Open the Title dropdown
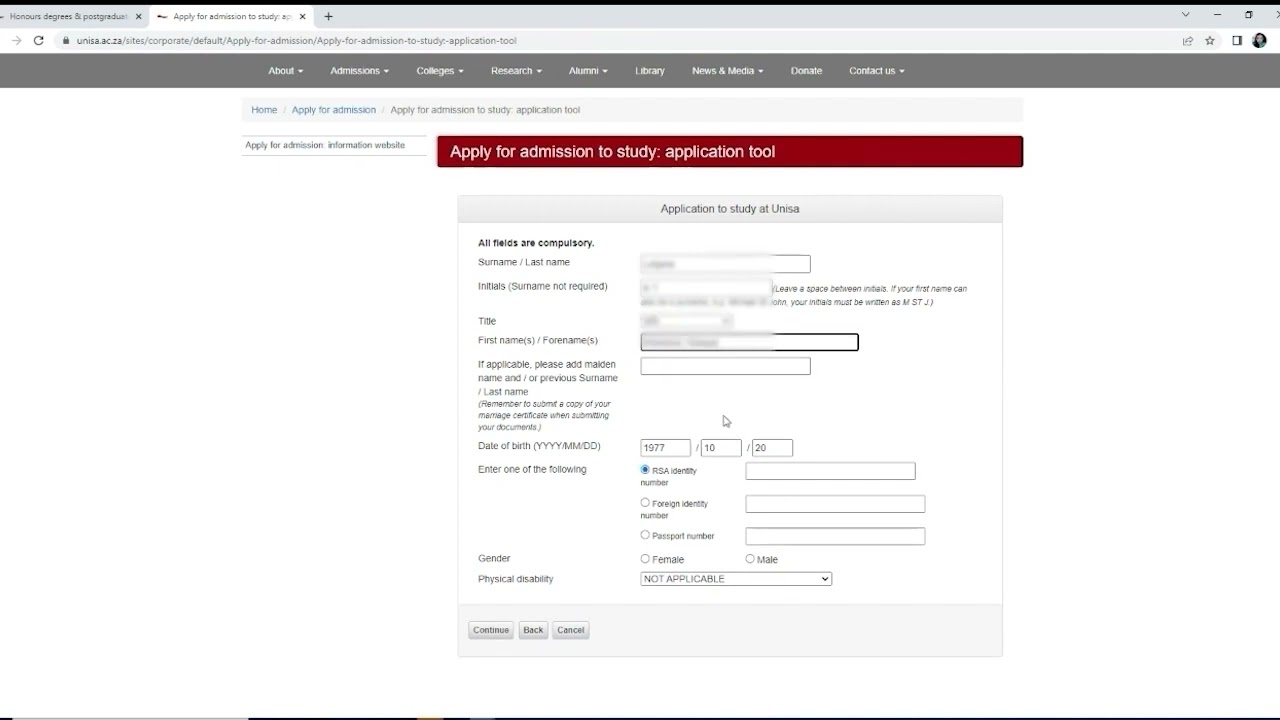Viewport: 1280px width, 720px height. tap(686, 321)
